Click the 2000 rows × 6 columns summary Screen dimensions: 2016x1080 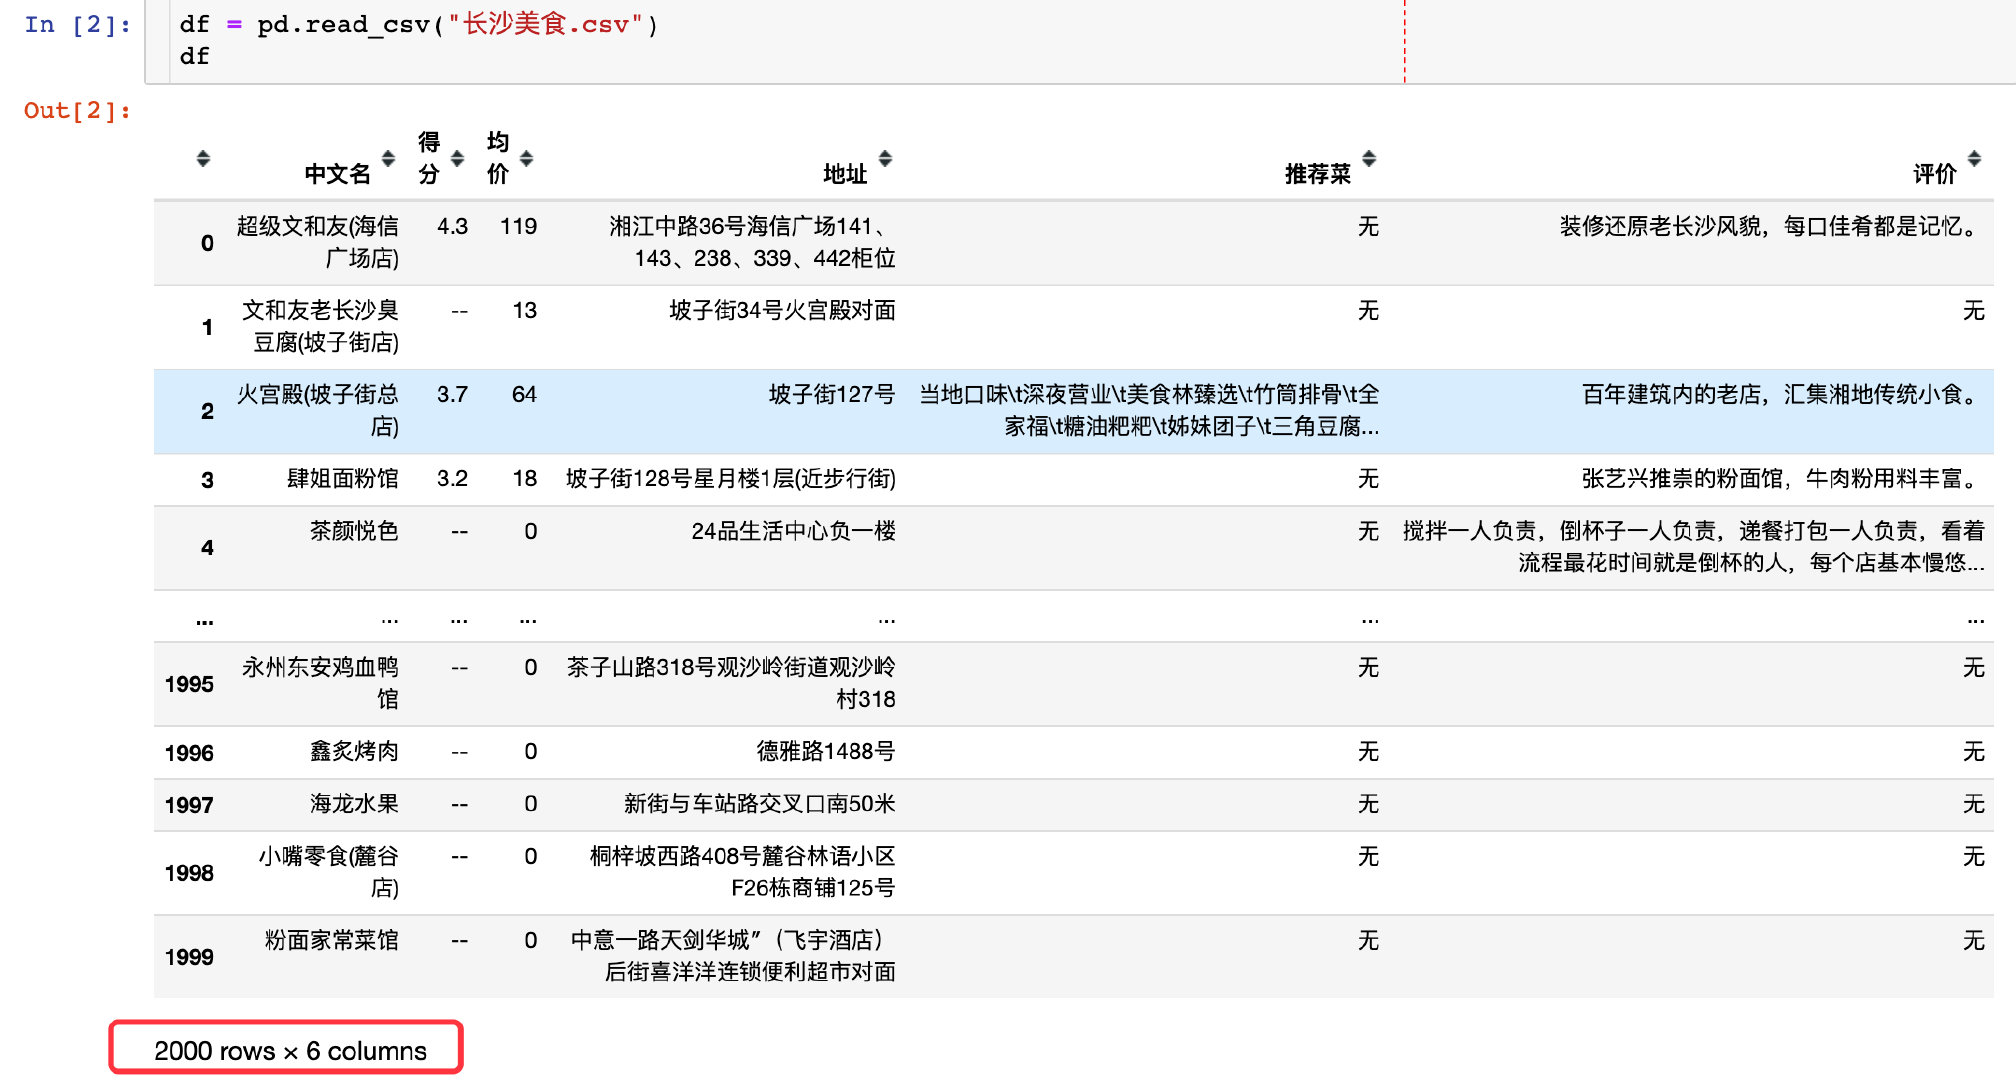tap(289, 1050)
